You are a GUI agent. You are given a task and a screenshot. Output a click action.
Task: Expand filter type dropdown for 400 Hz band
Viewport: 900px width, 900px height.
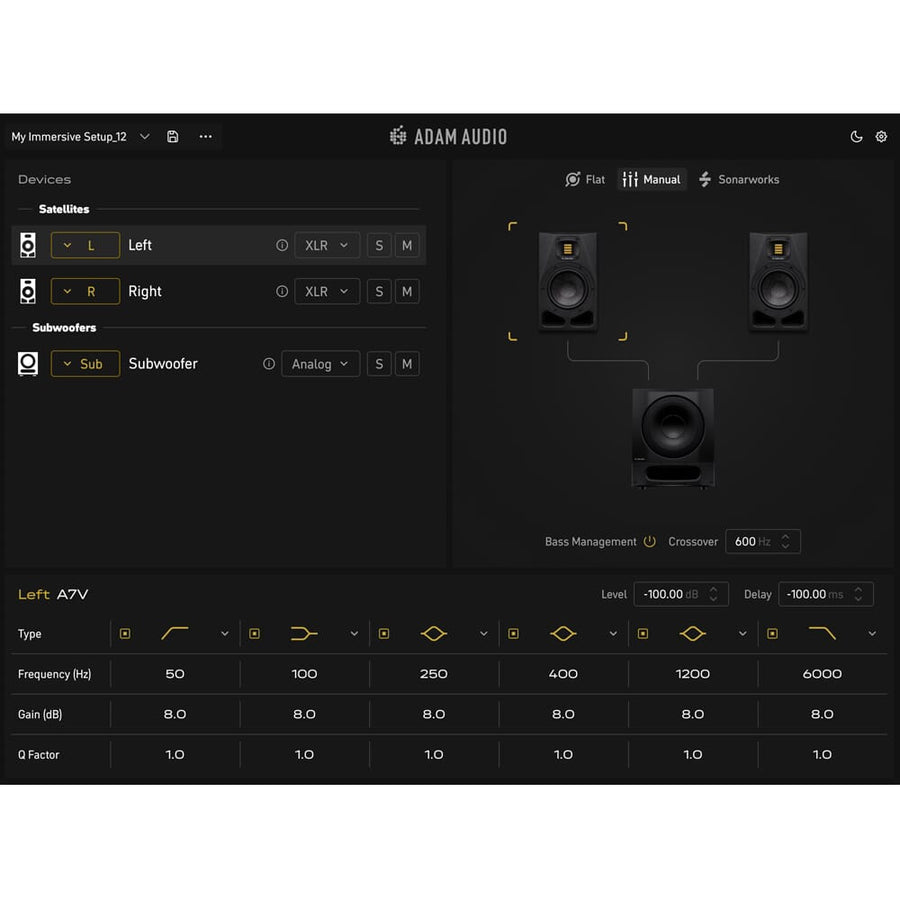613,634
